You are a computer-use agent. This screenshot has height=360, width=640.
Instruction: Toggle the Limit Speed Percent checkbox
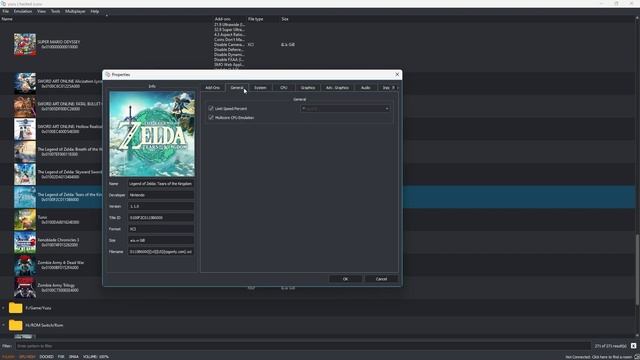click(x=211, y=108)
